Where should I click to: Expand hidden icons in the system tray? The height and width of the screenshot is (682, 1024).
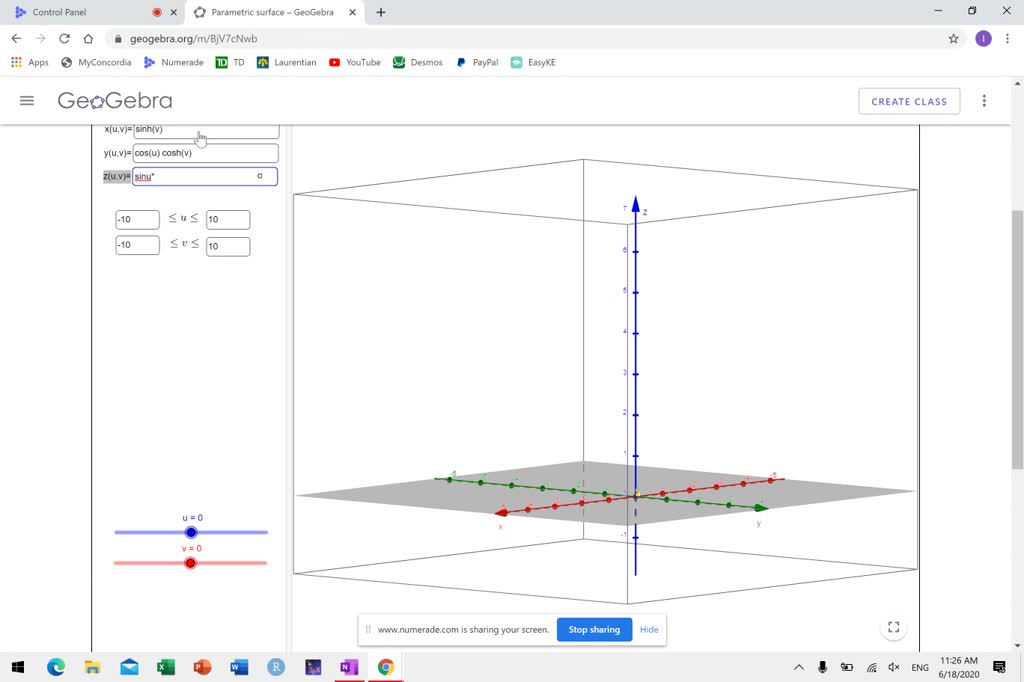[x=798, y=667]
